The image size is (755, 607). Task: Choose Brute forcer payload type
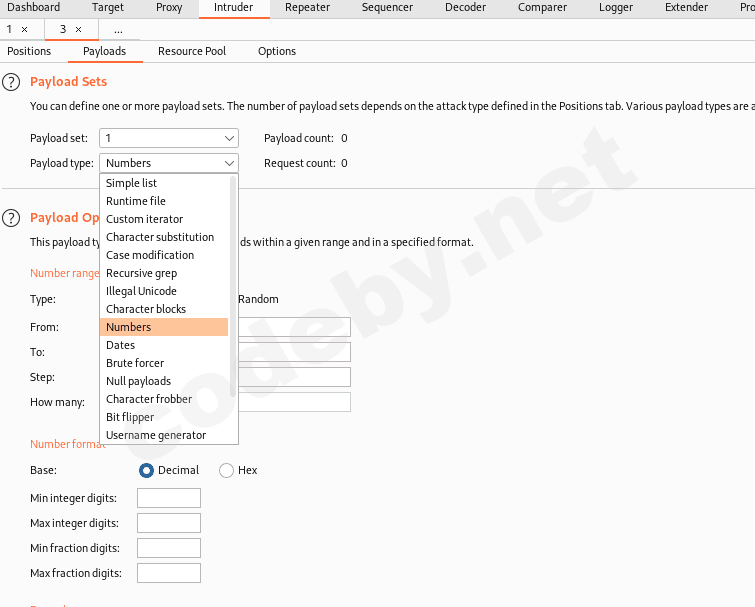[x=135, y=363]
